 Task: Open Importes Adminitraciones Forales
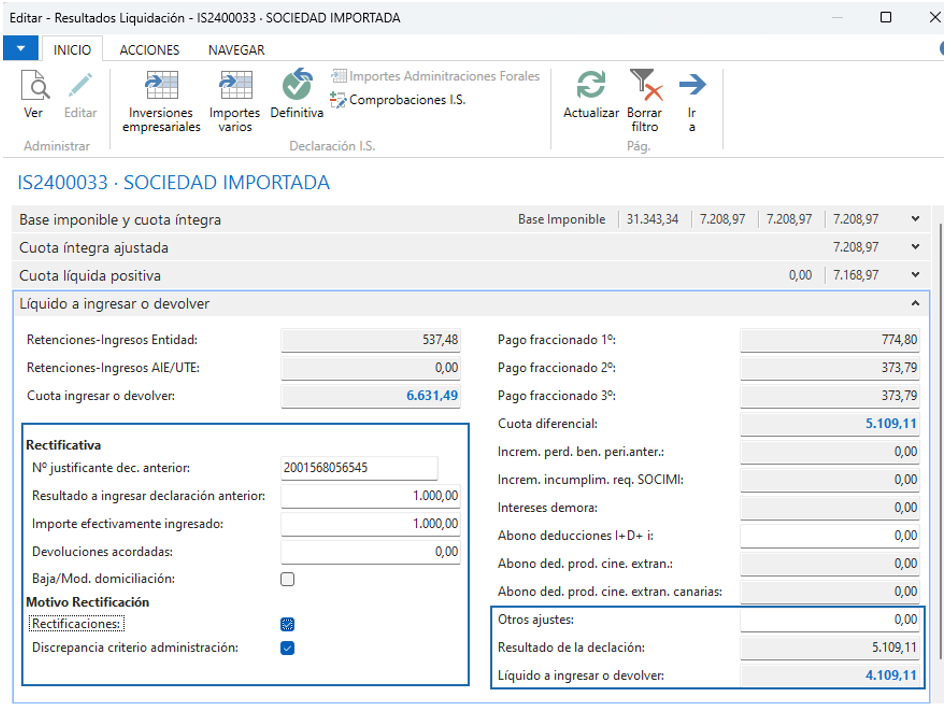[435, 76]
